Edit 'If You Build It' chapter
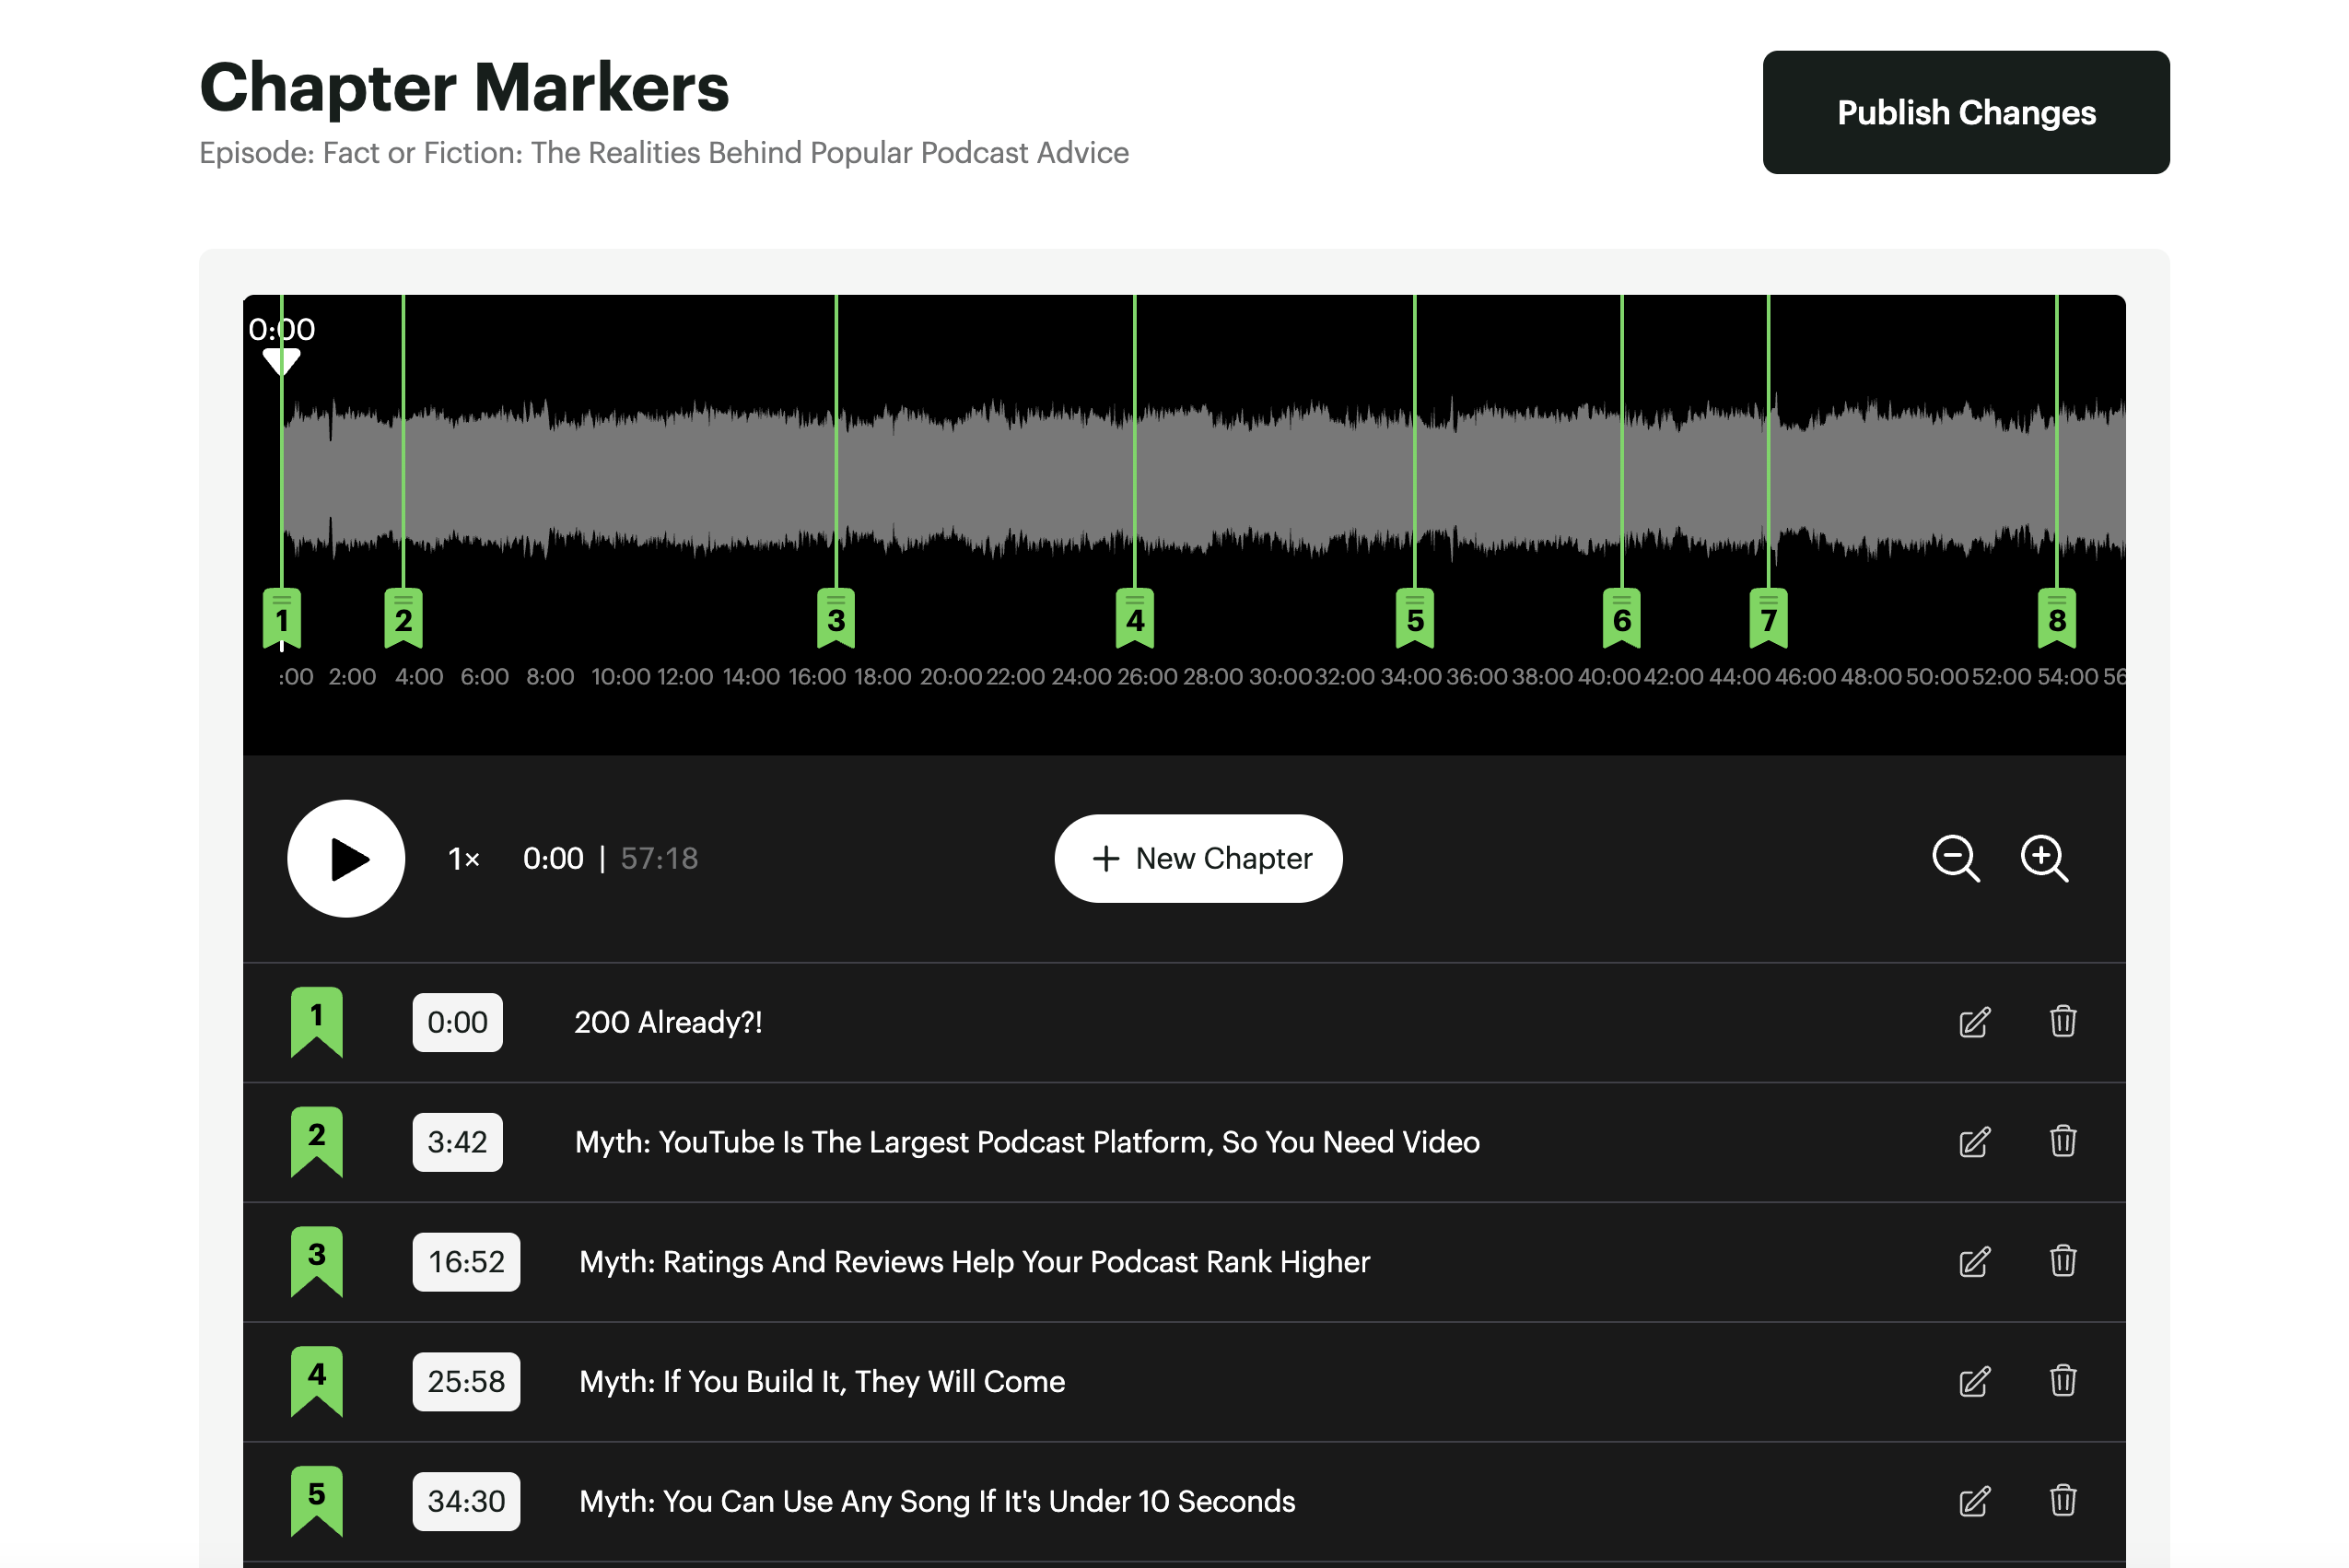The image size is (2349, 1568). click(1974, 1381)
